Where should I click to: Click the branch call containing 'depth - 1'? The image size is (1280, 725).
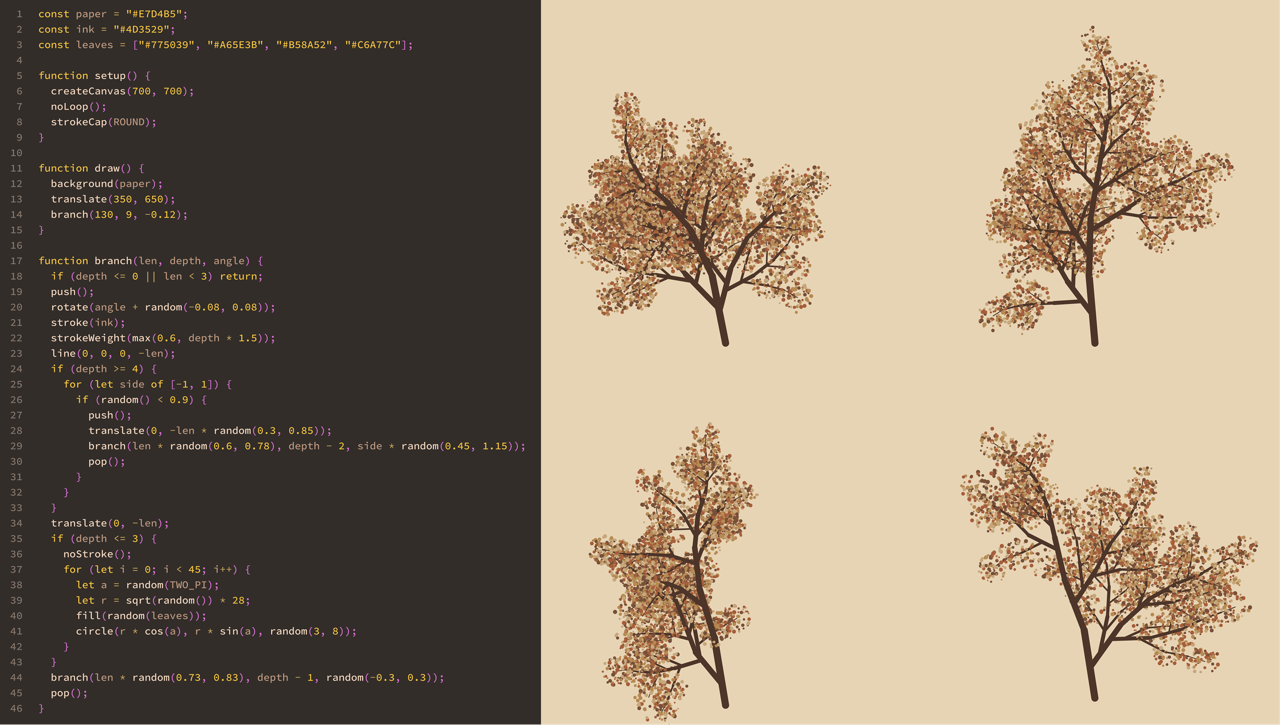248,678
